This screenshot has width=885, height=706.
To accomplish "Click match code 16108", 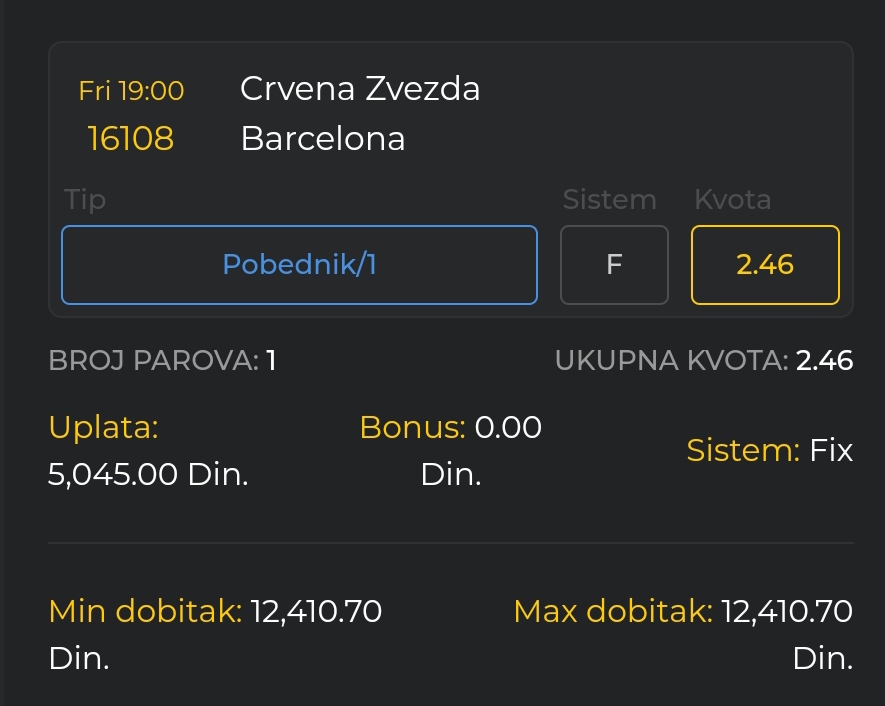I will [x=130, y=138].
